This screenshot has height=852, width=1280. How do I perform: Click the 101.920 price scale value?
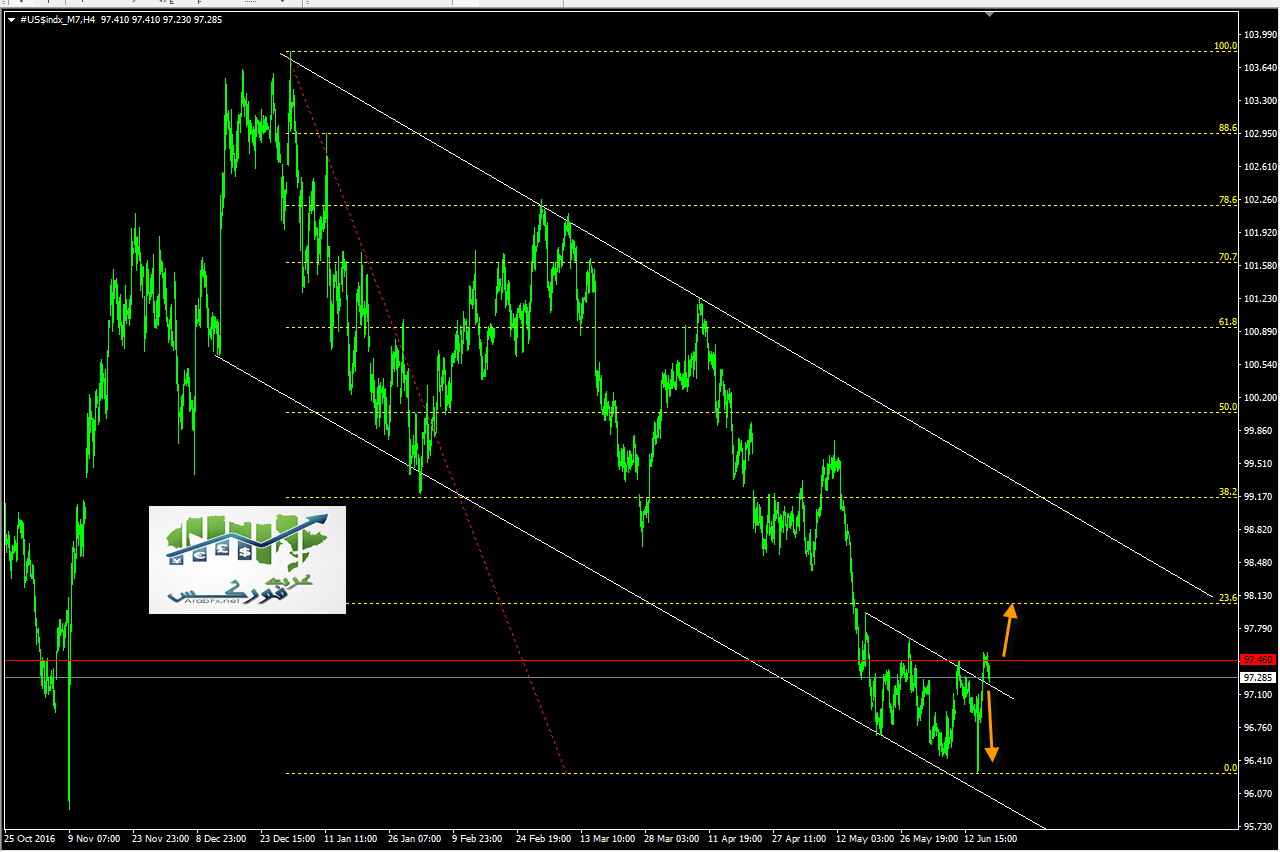pos(1258,233)
